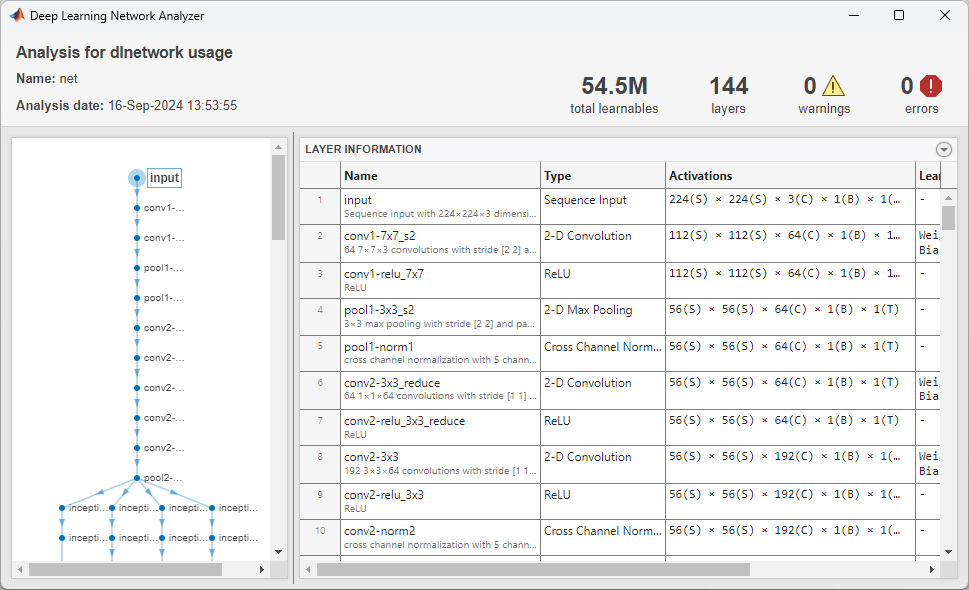Click the pool2 node in the graph
The image size is (969, 590).
(137, 478)
